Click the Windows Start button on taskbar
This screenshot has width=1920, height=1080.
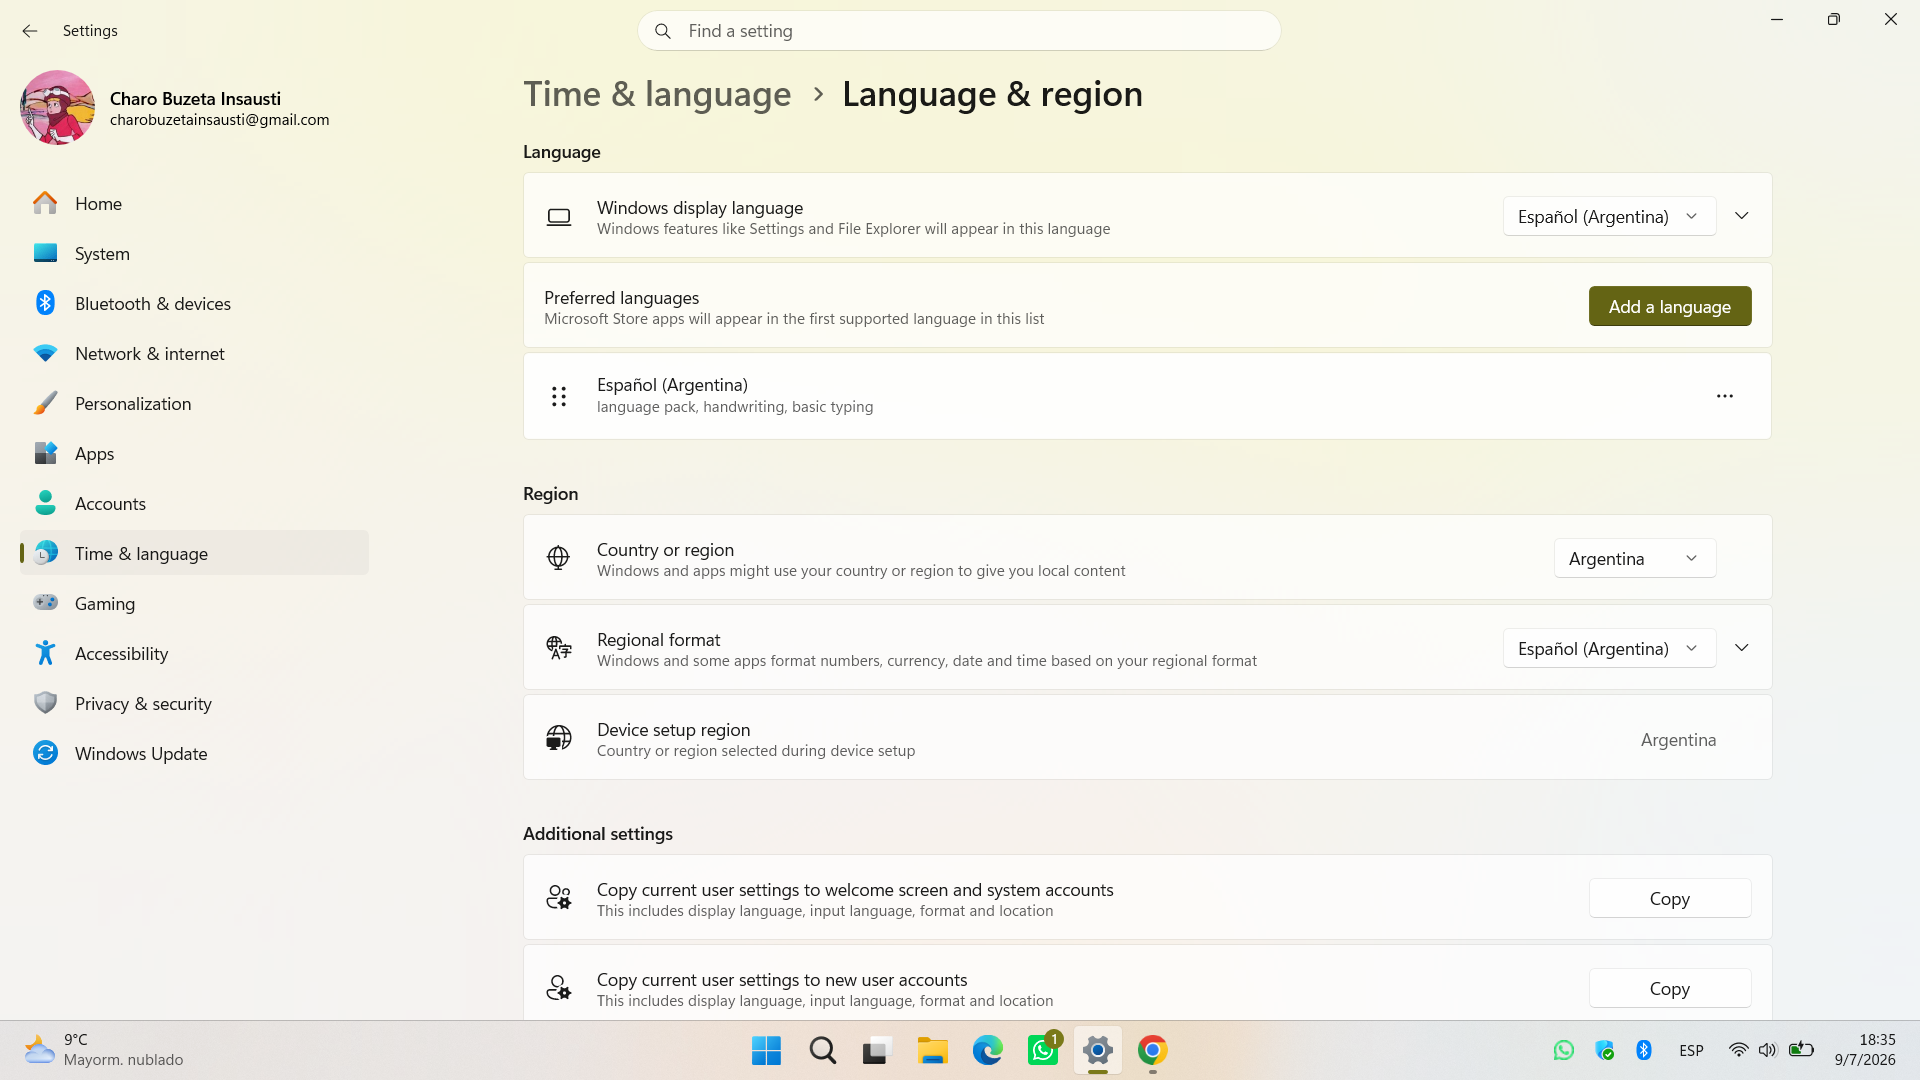click(766, 1050)
